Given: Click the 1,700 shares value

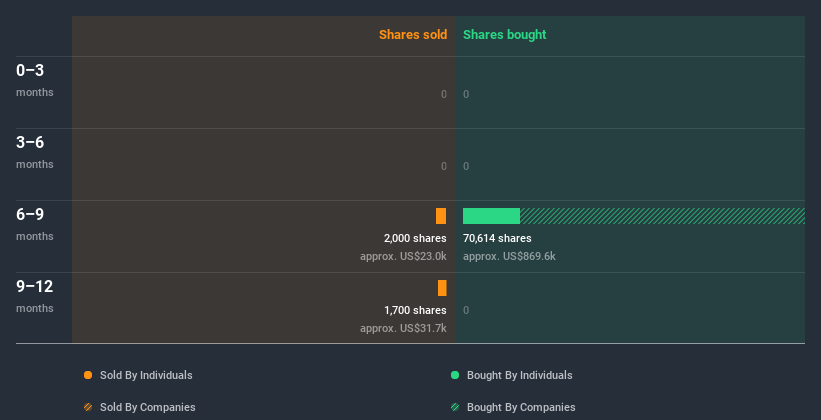Looking at the screenshot, I should pyautogui.click(x=415, y=311).
